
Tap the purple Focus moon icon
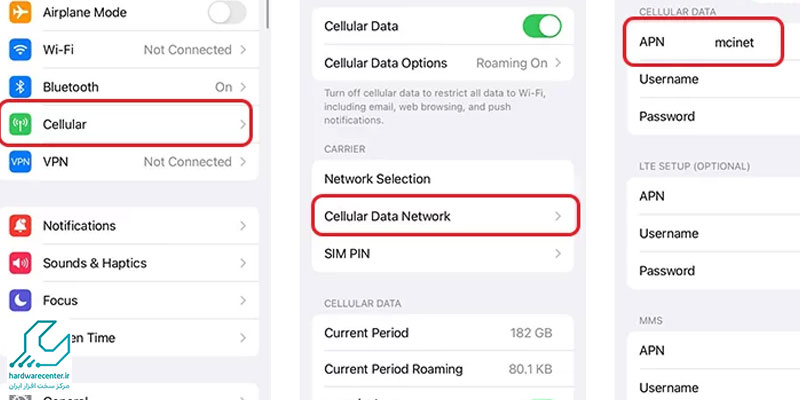tap(20, 301)
